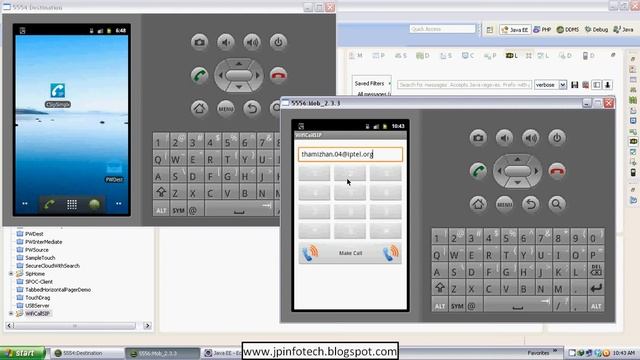The height and width of the screenshot is (360, 640).
Task: Switch to 5556:Mob_2.3.3 taskbar window
Action: pyautogui.click(x=162, y=353)
